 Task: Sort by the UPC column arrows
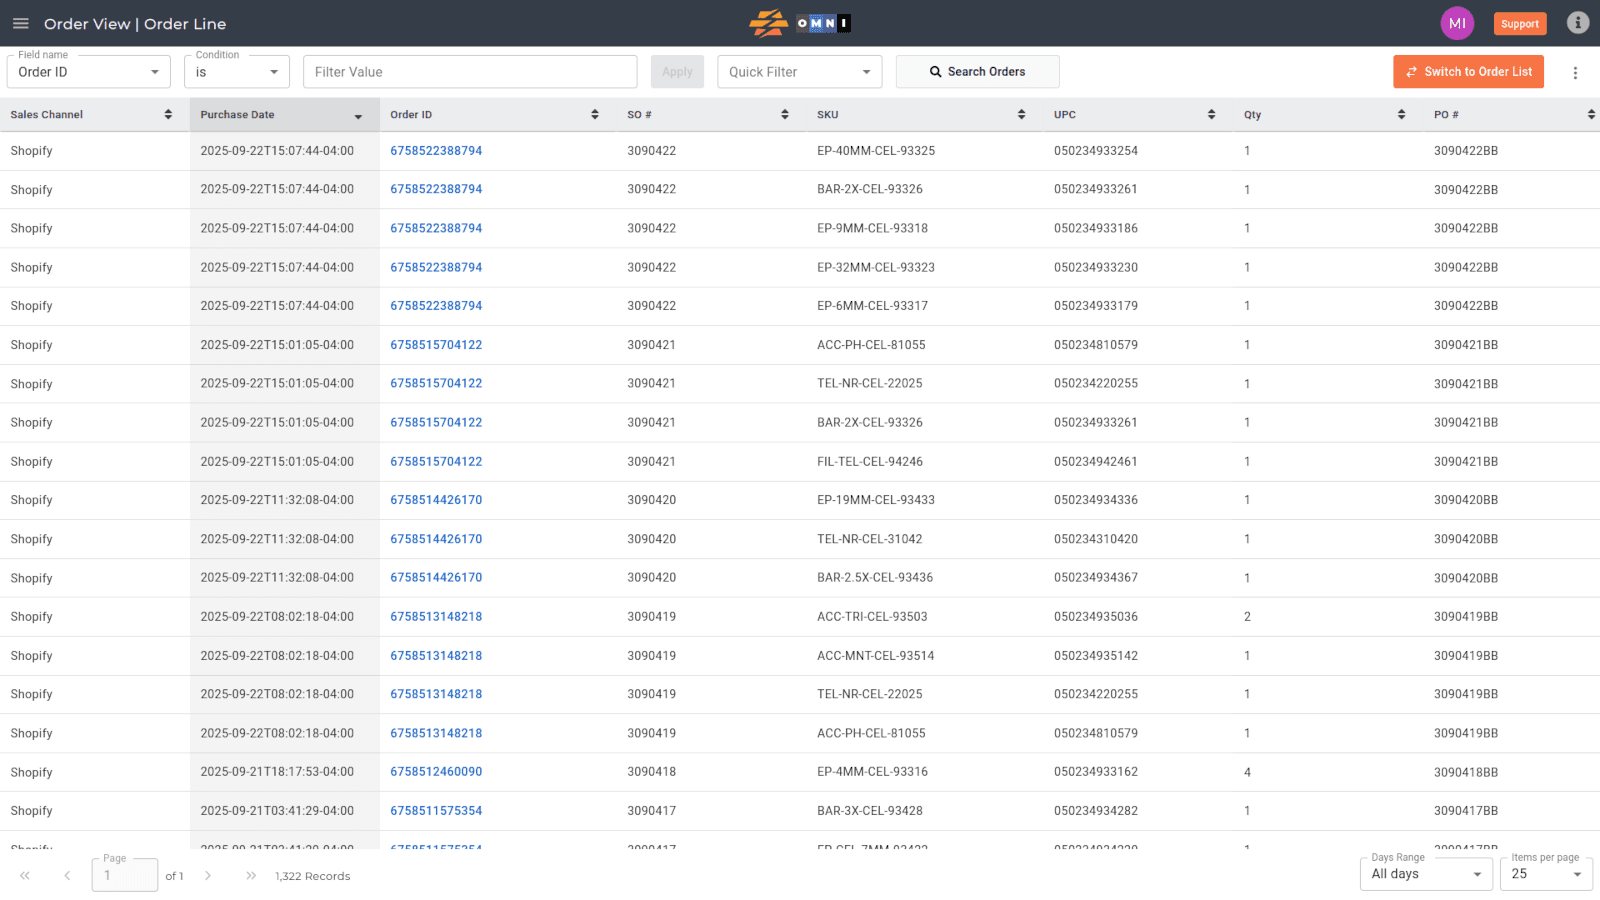1211,115
